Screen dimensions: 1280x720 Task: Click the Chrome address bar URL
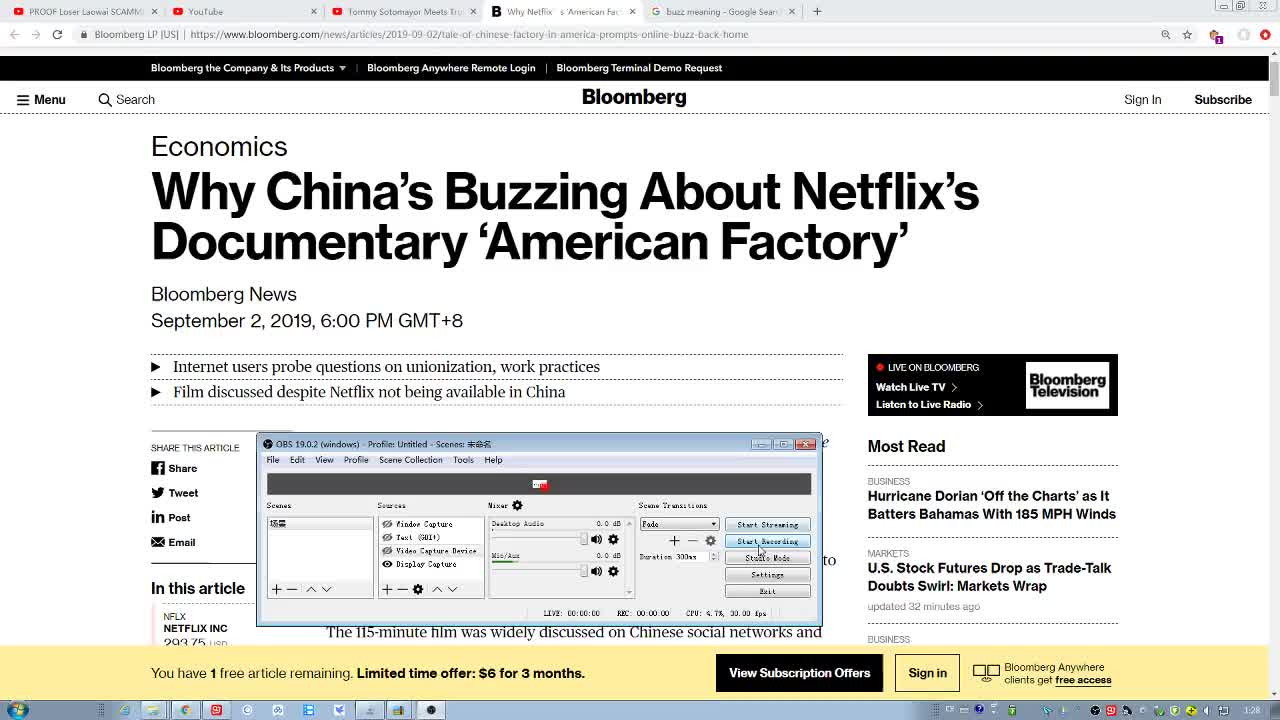(469, 34)
